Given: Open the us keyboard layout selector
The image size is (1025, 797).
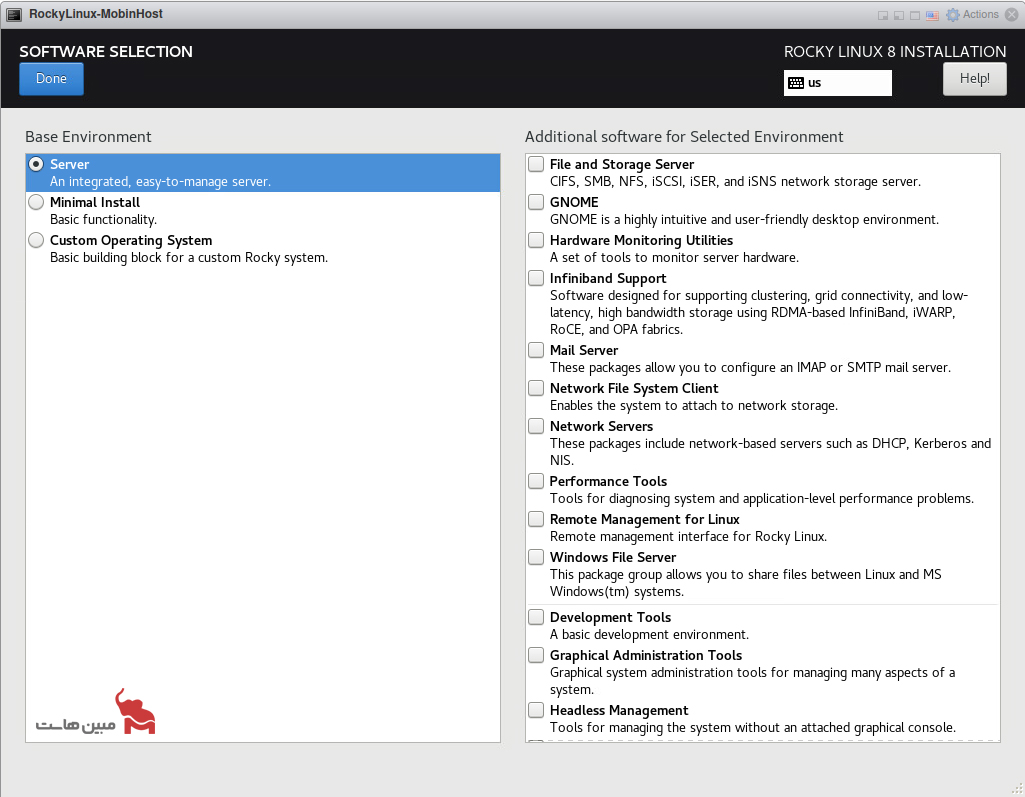Looking at the screenshot, I should pyautogui.click(x=837, y=83).
